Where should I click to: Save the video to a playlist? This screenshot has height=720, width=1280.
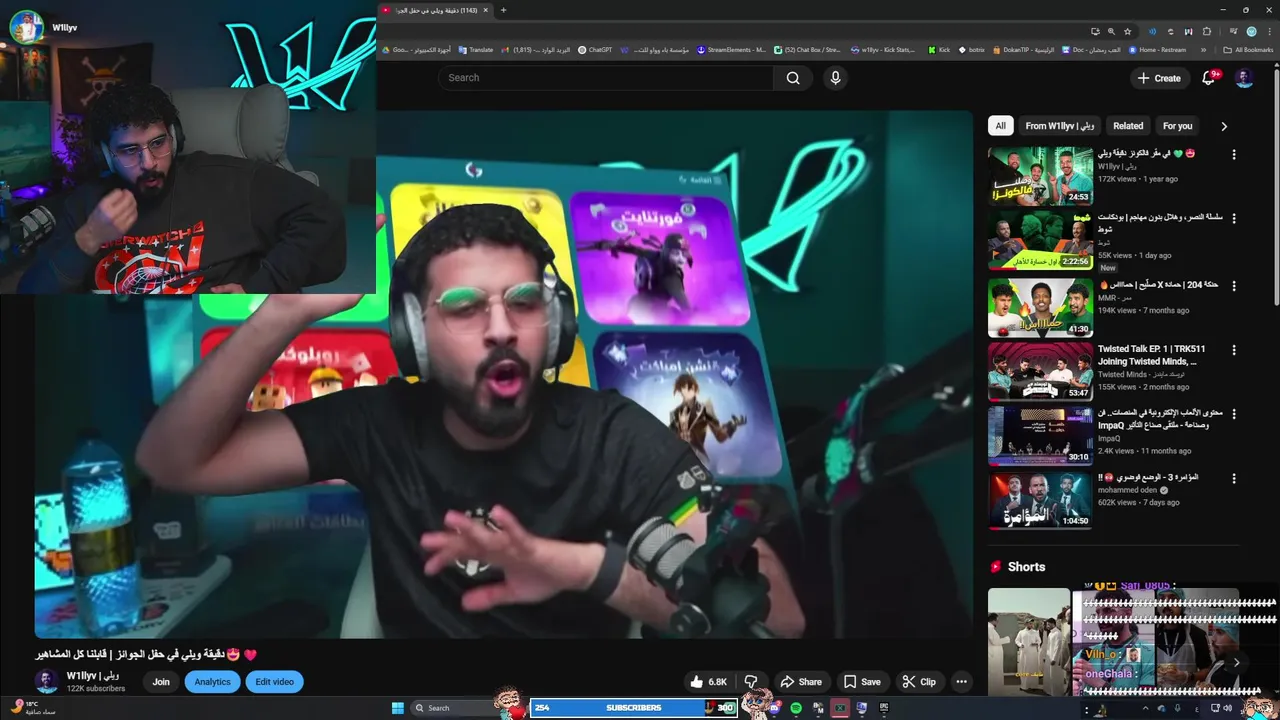[x=862, y=682]
